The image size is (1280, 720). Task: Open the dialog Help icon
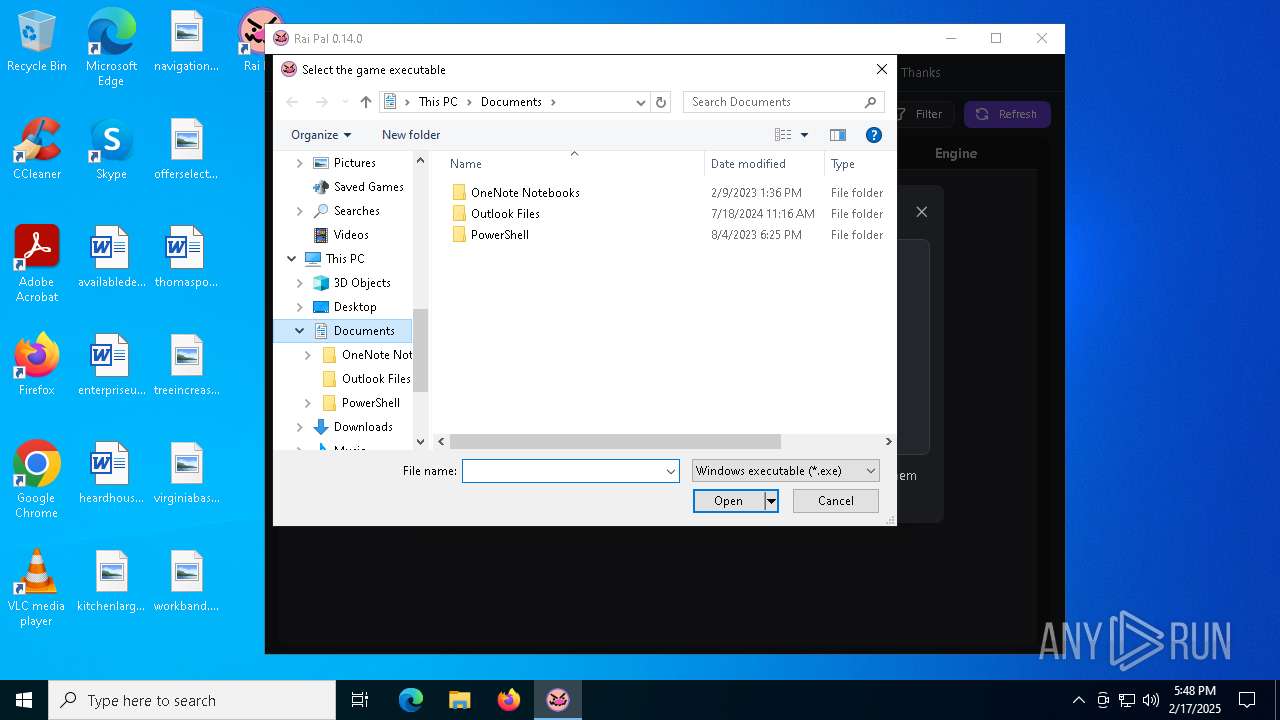873,135
